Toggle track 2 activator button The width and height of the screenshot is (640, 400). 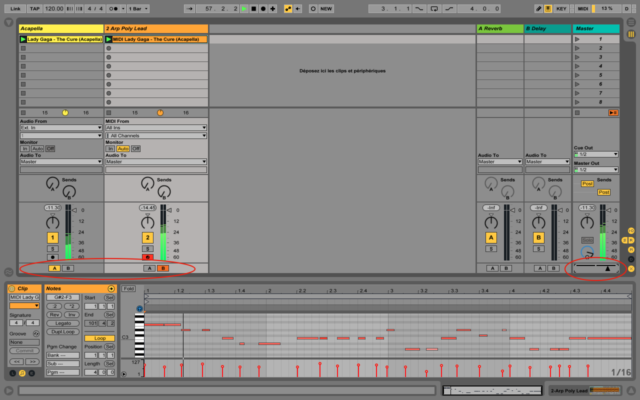tap(148, 238)
